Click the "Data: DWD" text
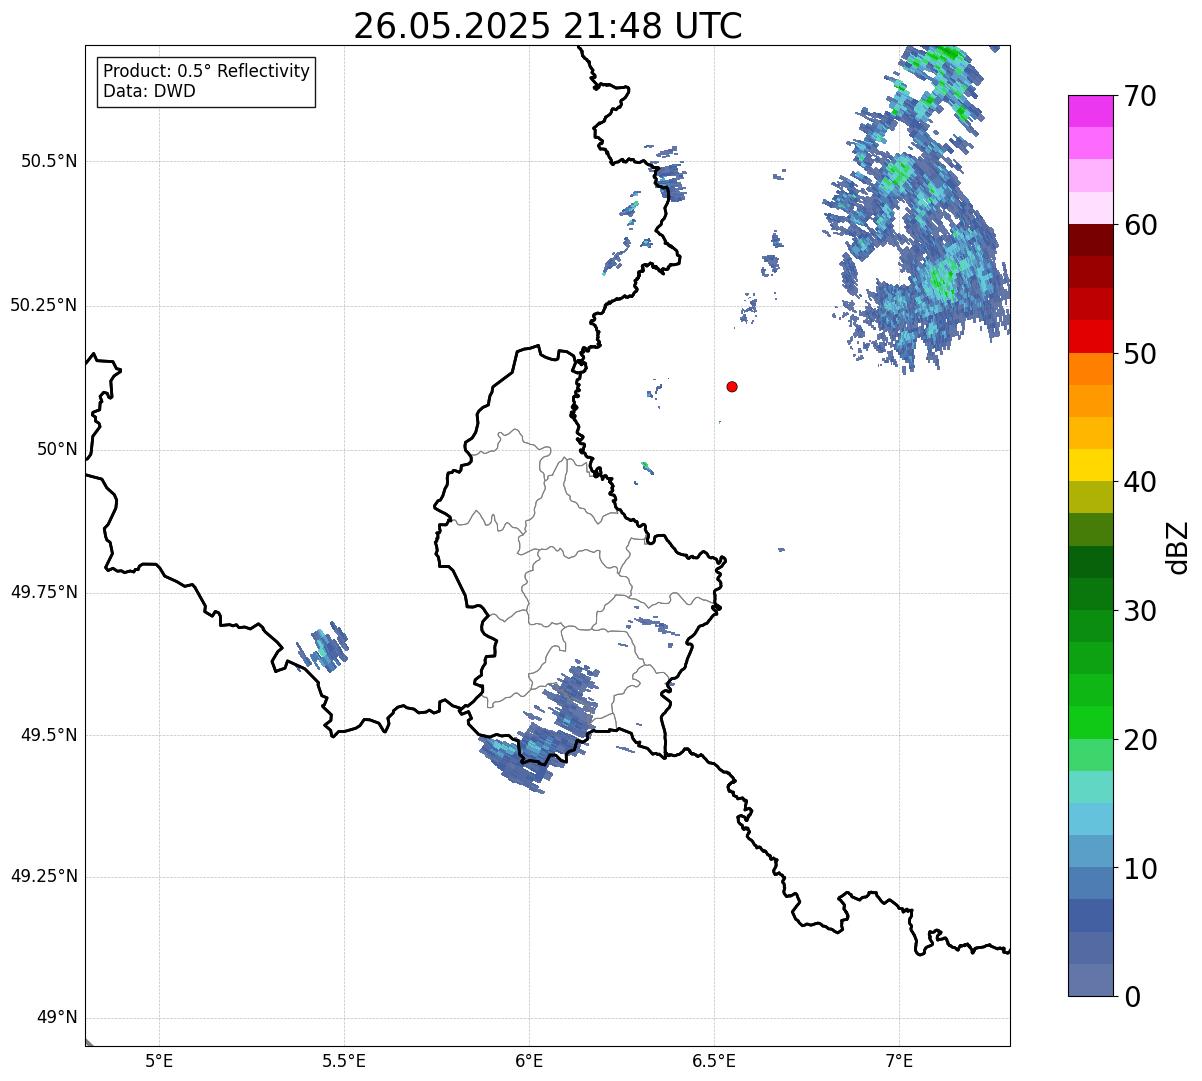 point(150,91)
